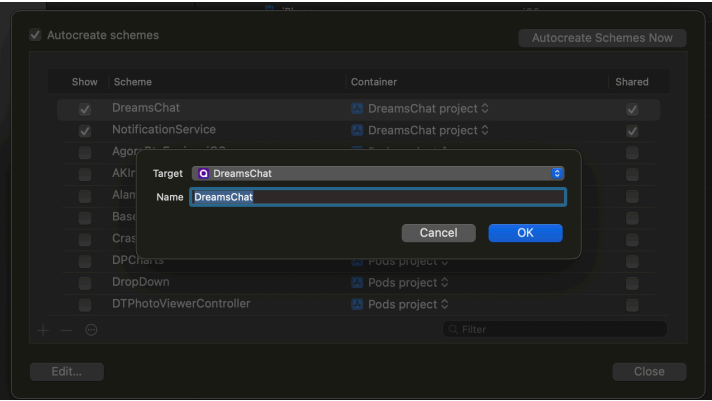
Task: Toggle the Autocreate schemes checkbox
Action: click(36, 35)
